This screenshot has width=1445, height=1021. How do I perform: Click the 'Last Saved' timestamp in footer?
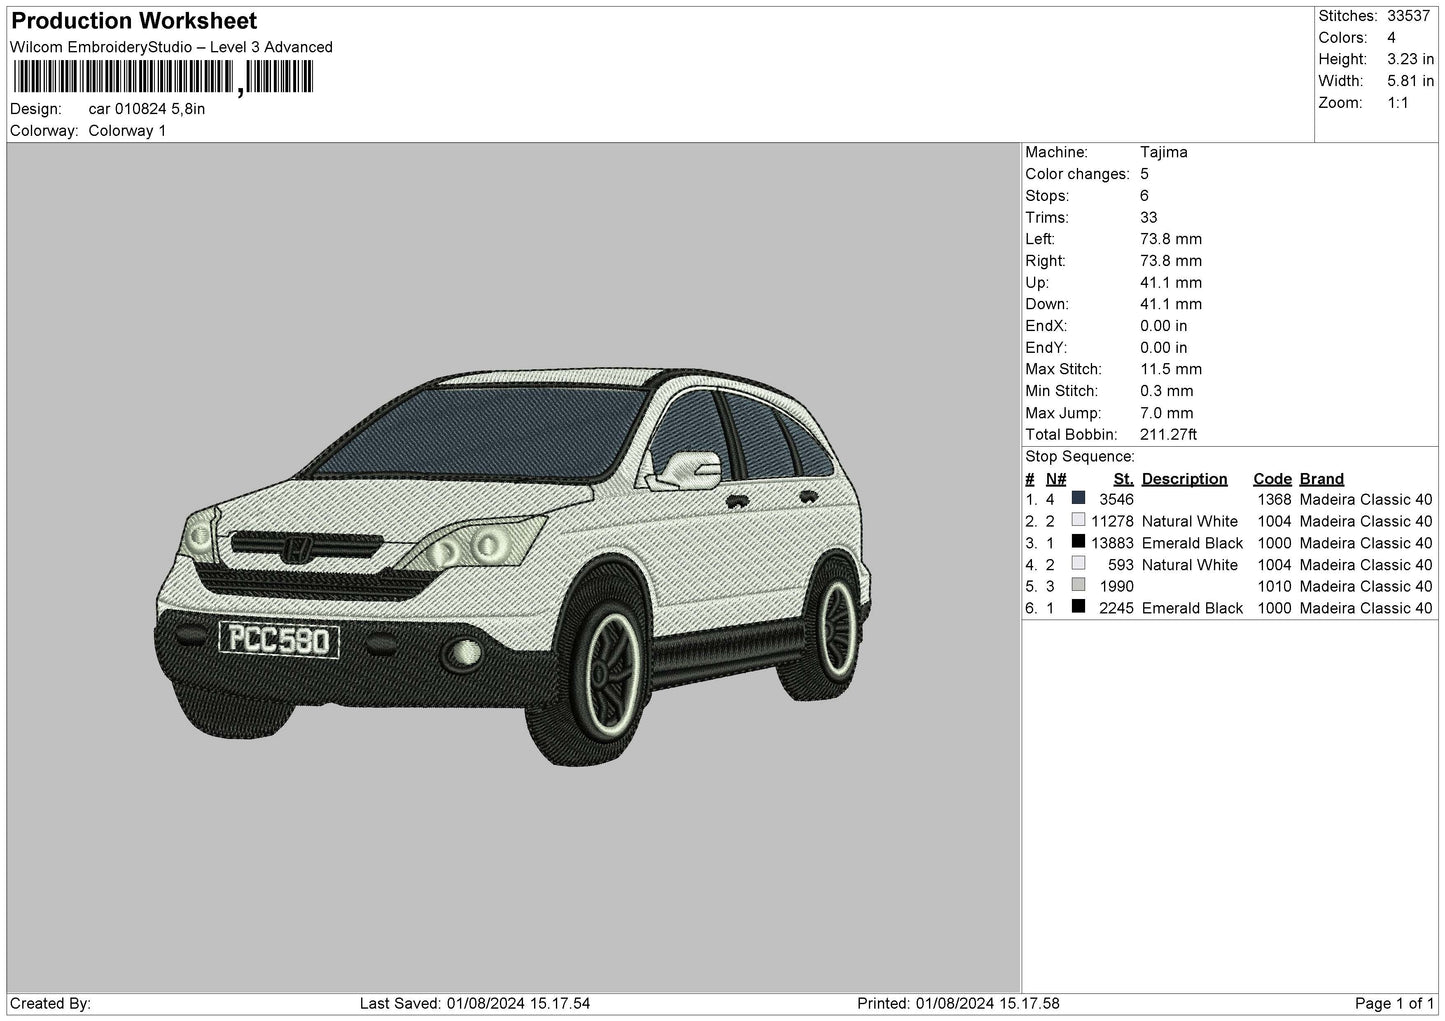pos(475,1004)
